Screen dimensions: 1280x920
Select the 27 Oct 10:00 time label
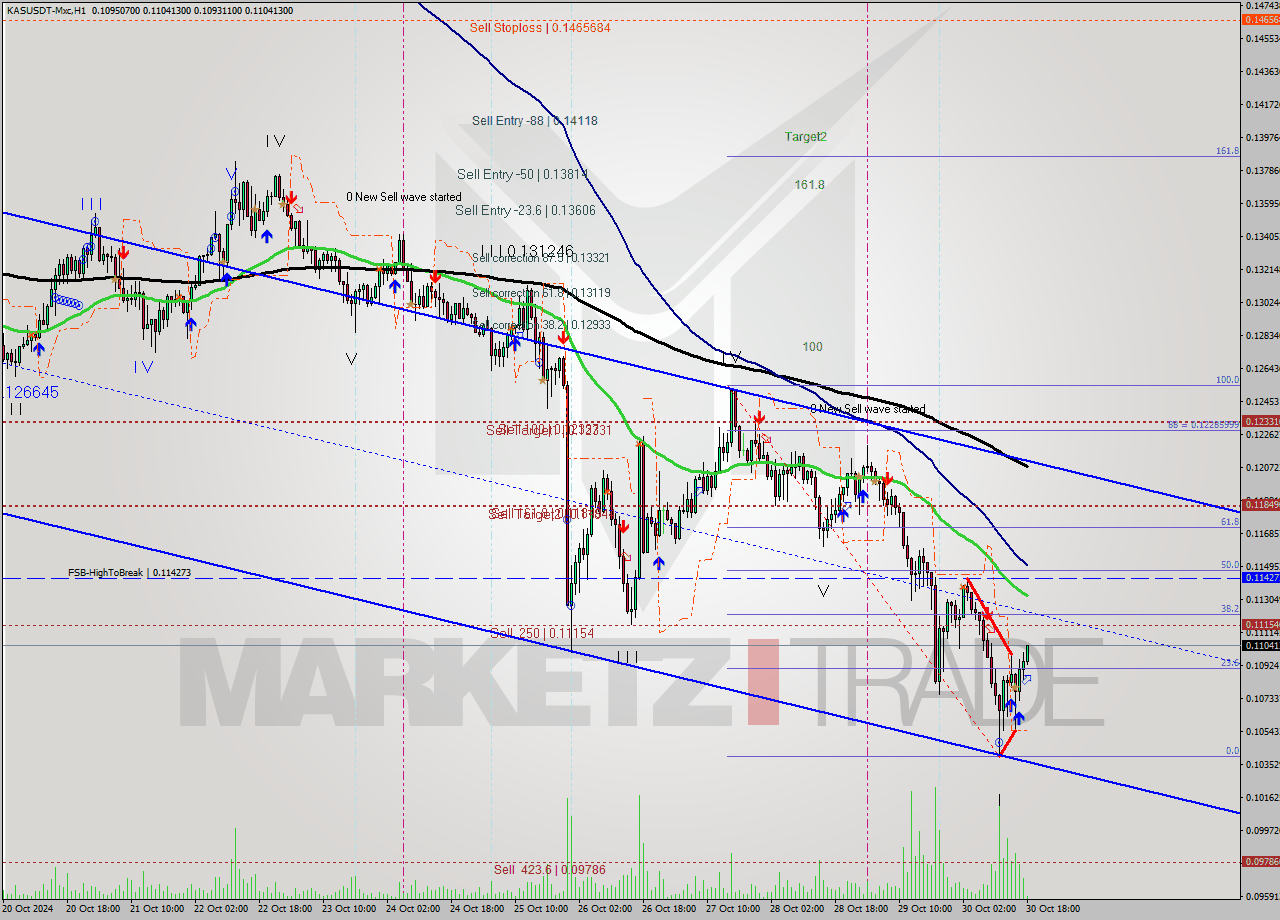coord(734,908)
